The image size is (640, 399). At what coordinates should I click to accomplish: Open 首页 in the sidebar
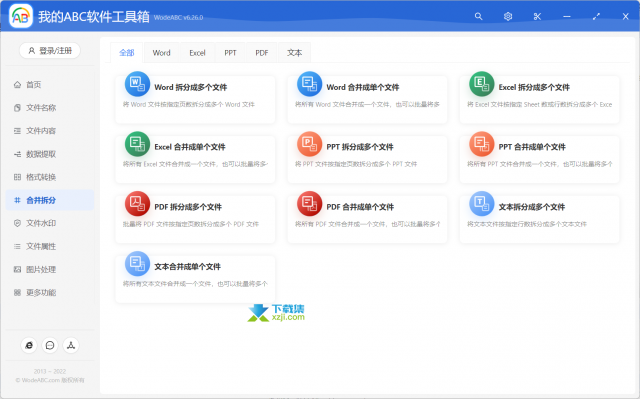[x=50, y=85]
